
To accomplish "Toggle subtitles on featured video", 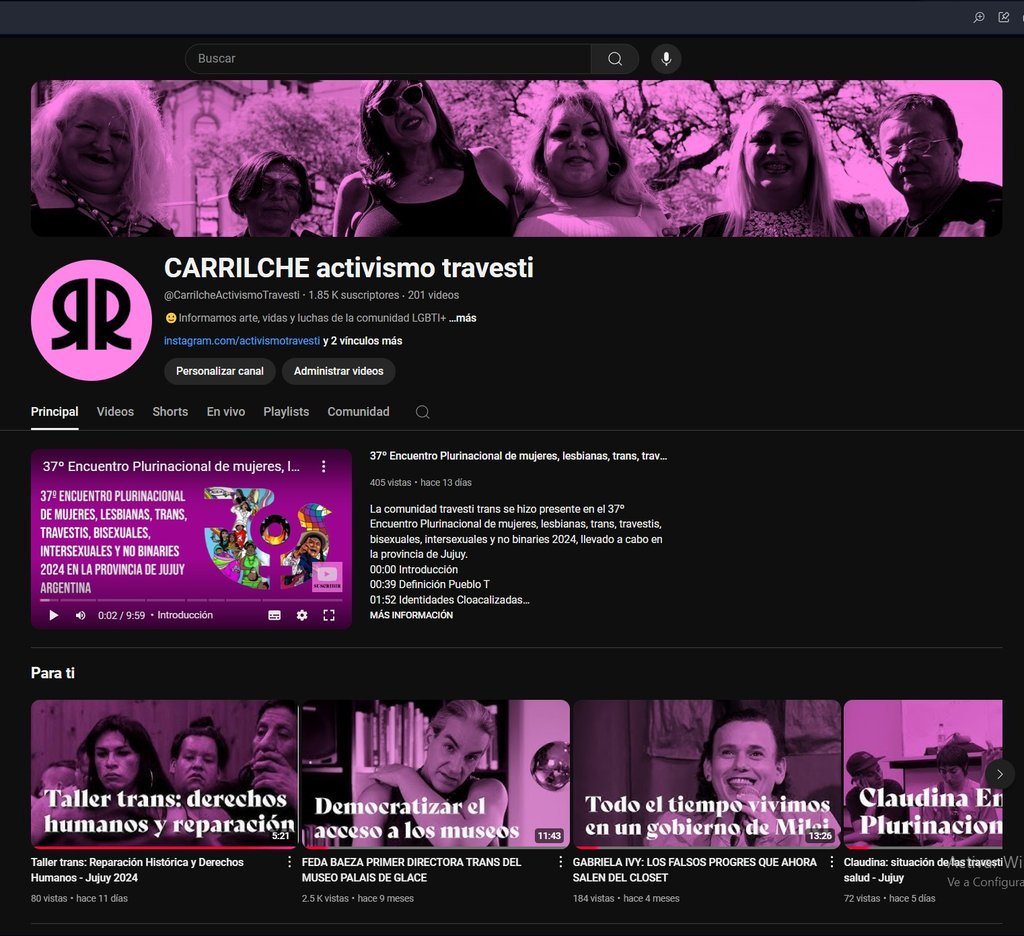I will (x=274, y=615).
